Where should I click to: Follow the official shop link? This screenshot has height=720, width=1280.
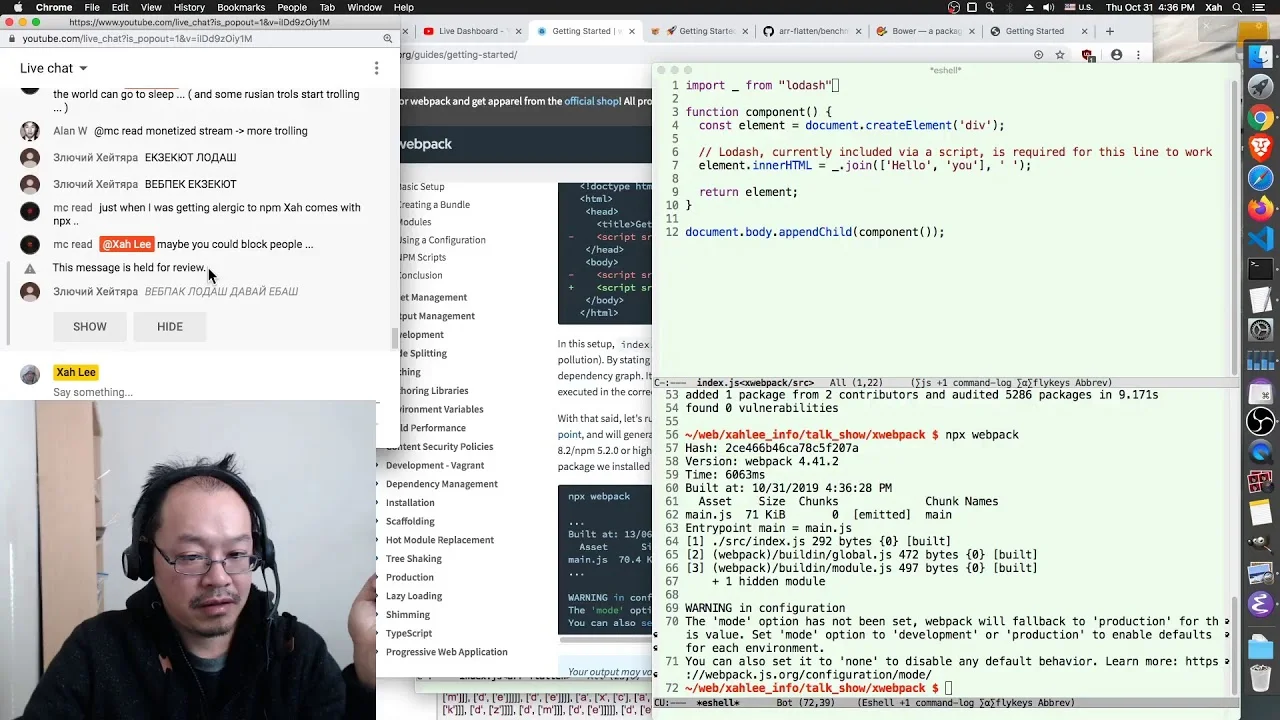[591, 101]
